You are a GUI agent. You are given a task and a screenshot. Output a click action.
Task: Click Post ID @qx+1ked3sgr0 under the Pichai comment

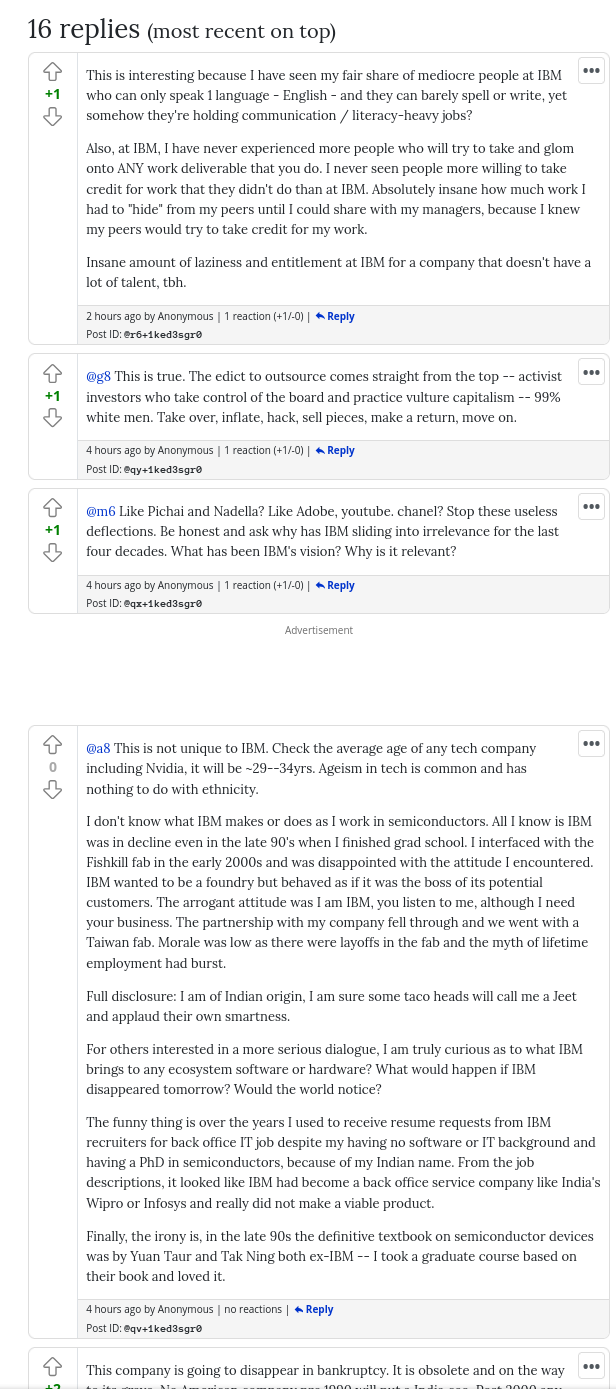click(162, 603)
